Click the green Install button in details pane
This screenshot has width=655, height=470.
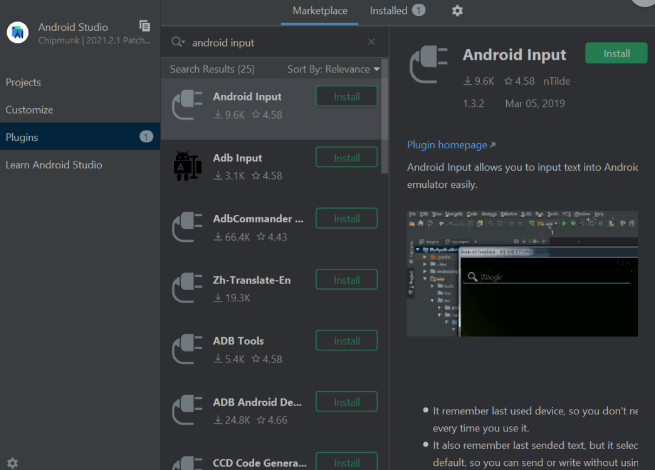coord(616,53)
